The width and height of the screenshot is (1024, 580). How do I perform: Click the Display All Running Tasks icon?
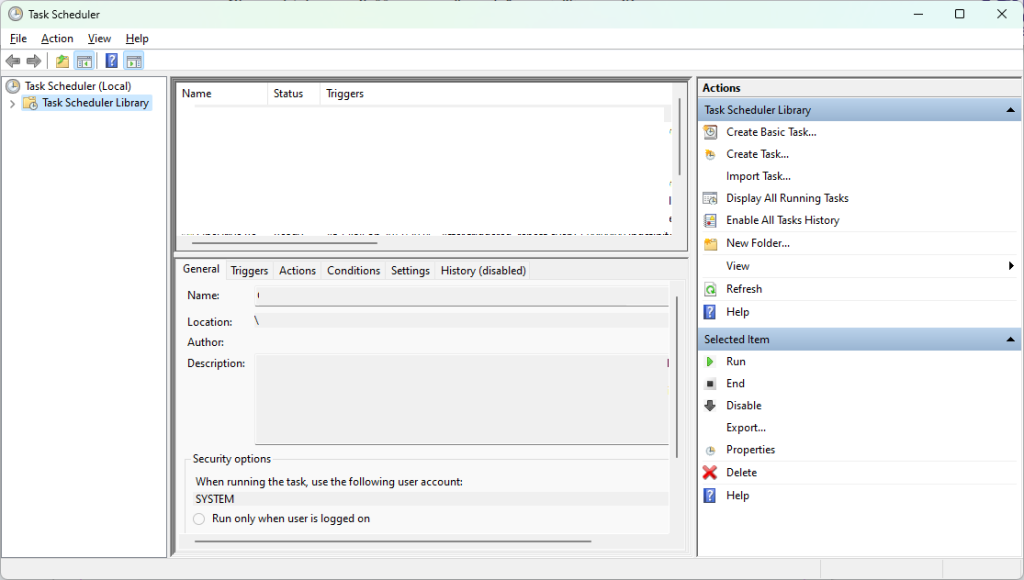coord(711,199)
